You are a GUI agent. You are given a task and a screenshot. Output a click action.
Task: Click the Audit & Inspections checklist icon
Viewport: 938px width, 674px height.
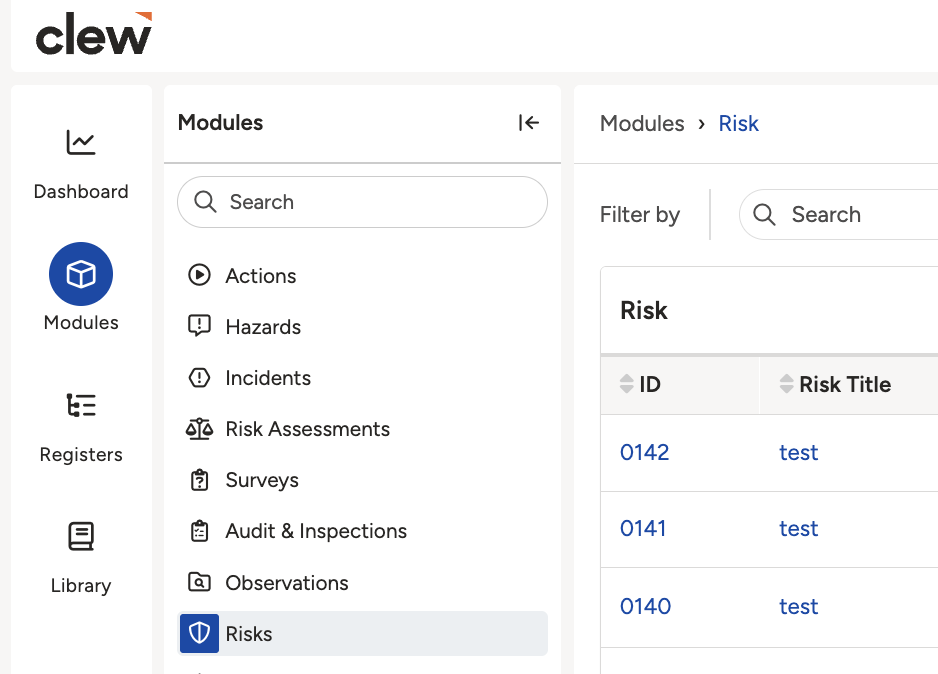coord(199,531)
